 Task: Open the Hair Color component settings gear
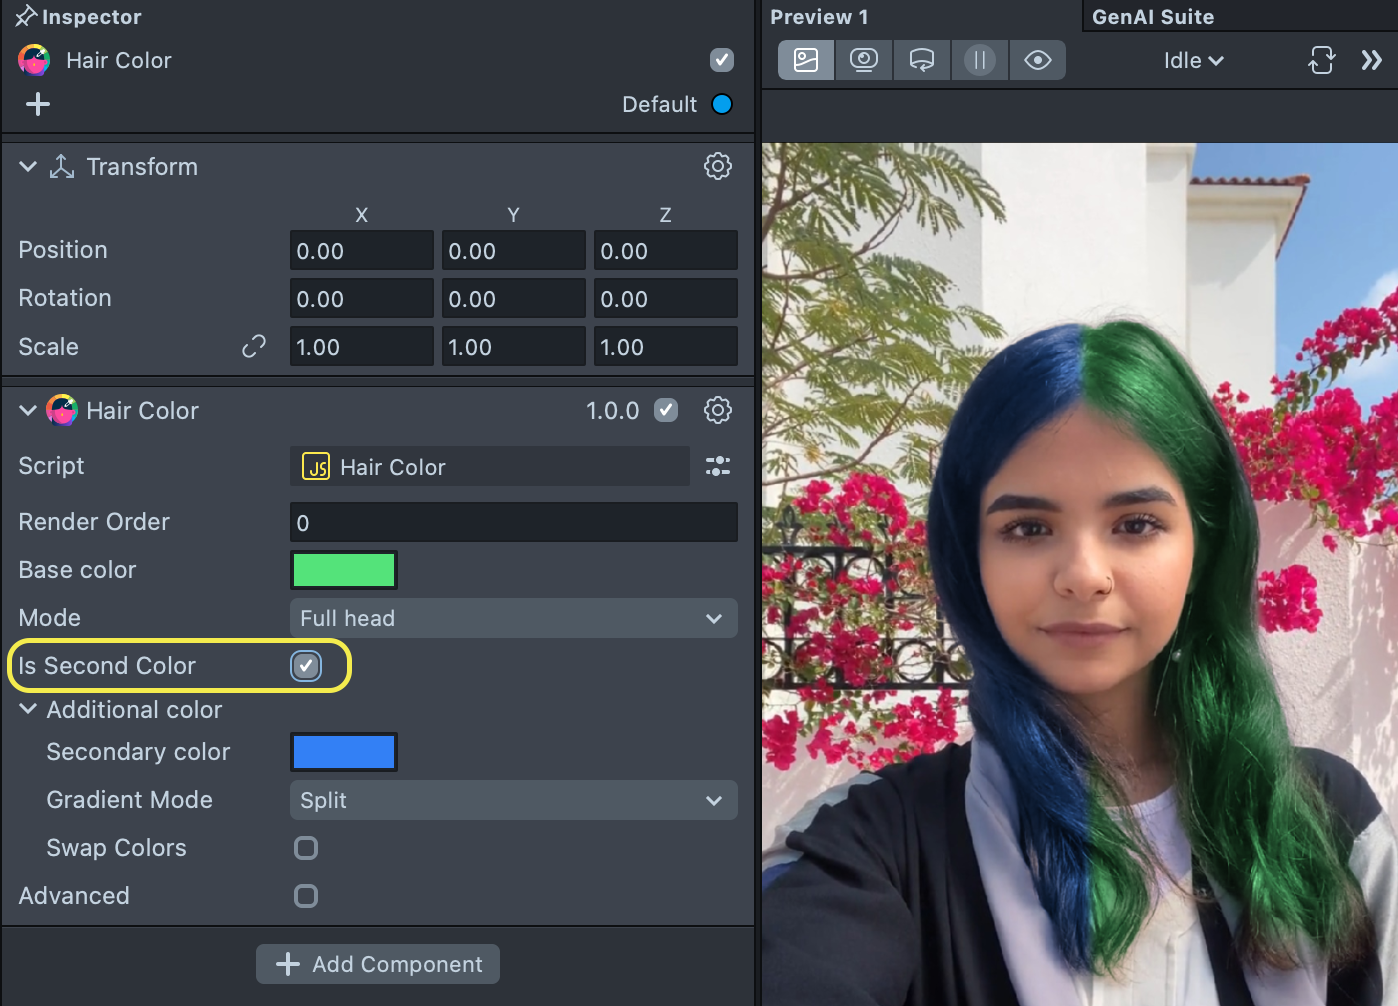click(717, 410)
